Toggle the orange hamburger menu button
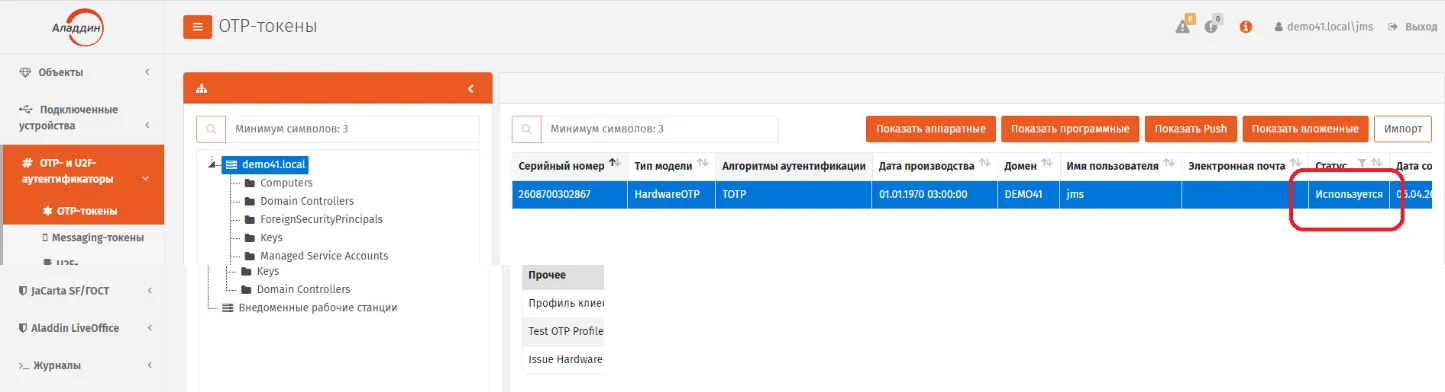Image resolution: width=1445 pixels, height=392 pixels. (x=197, y=27)
